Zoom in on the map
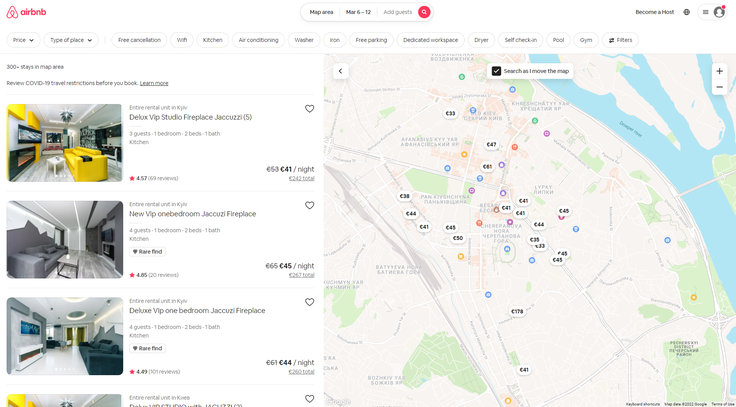Screen dimensions: 736x407 (719, 71)
